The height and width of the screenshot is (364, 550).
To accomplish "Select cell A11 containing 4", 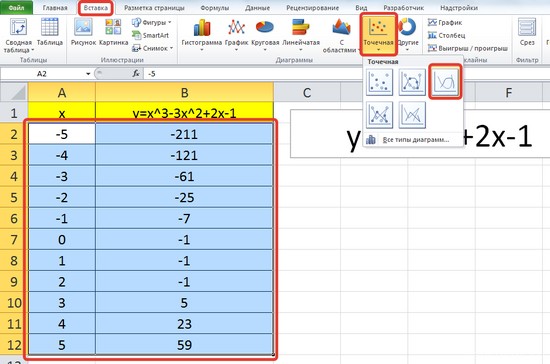I will point(62,323).
